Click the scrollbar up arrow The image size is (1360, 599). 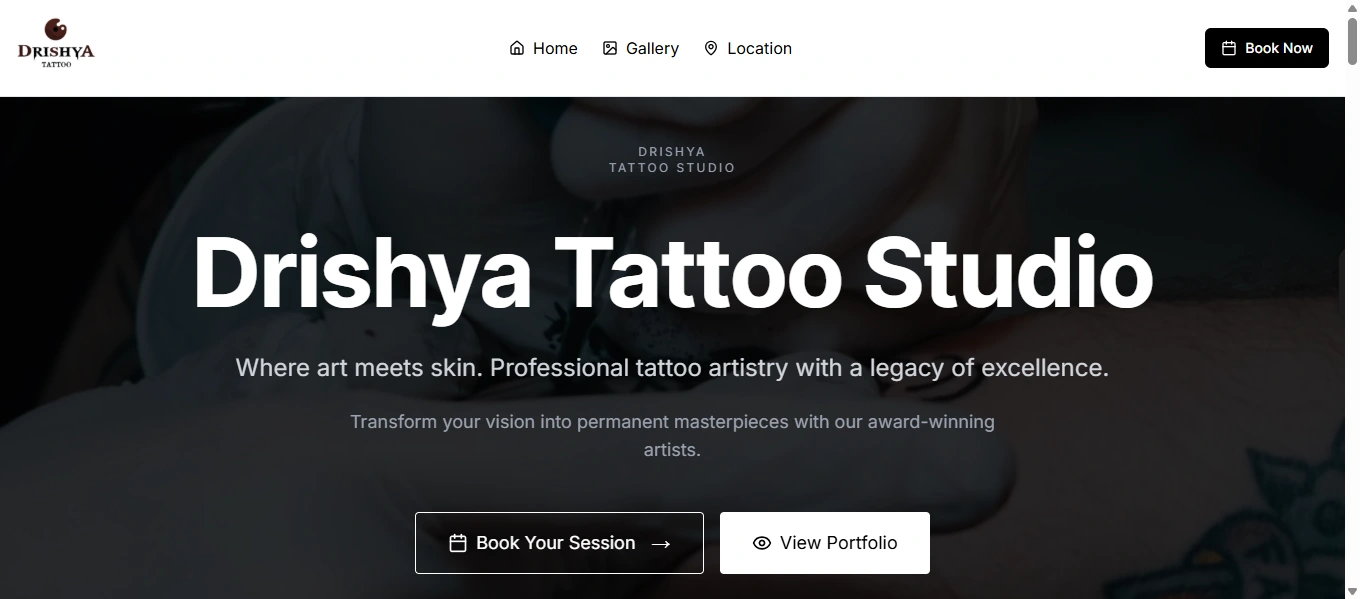(x=1352, y=7)
